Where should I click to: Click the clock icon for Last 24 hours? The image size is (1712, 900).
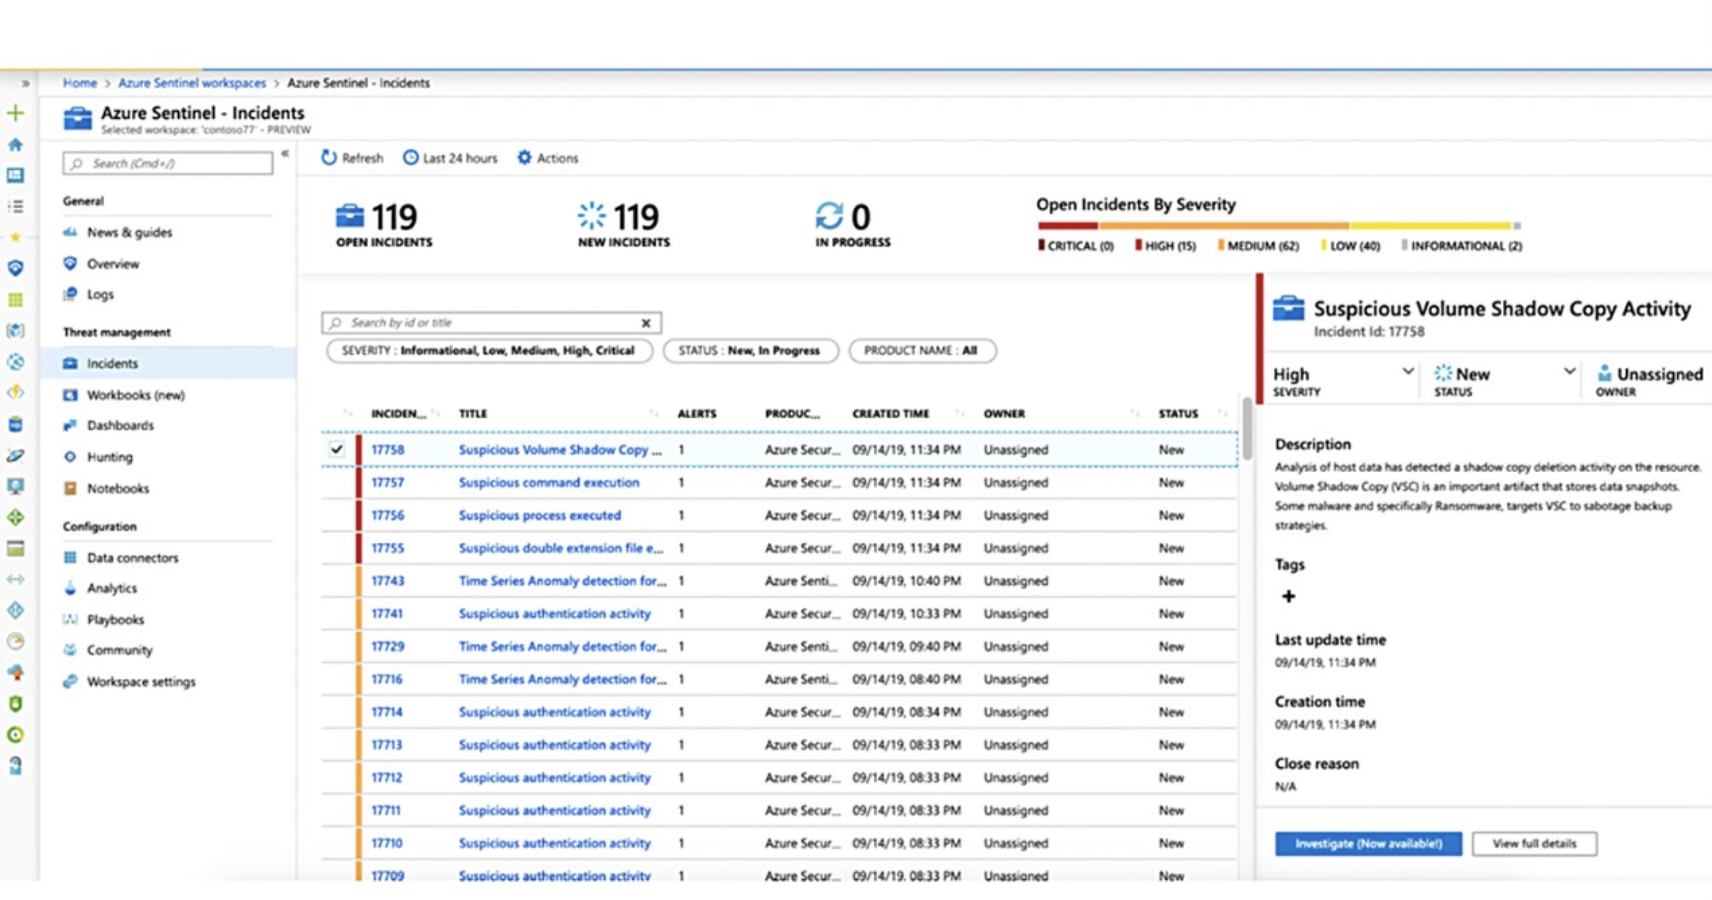[410, 158]
